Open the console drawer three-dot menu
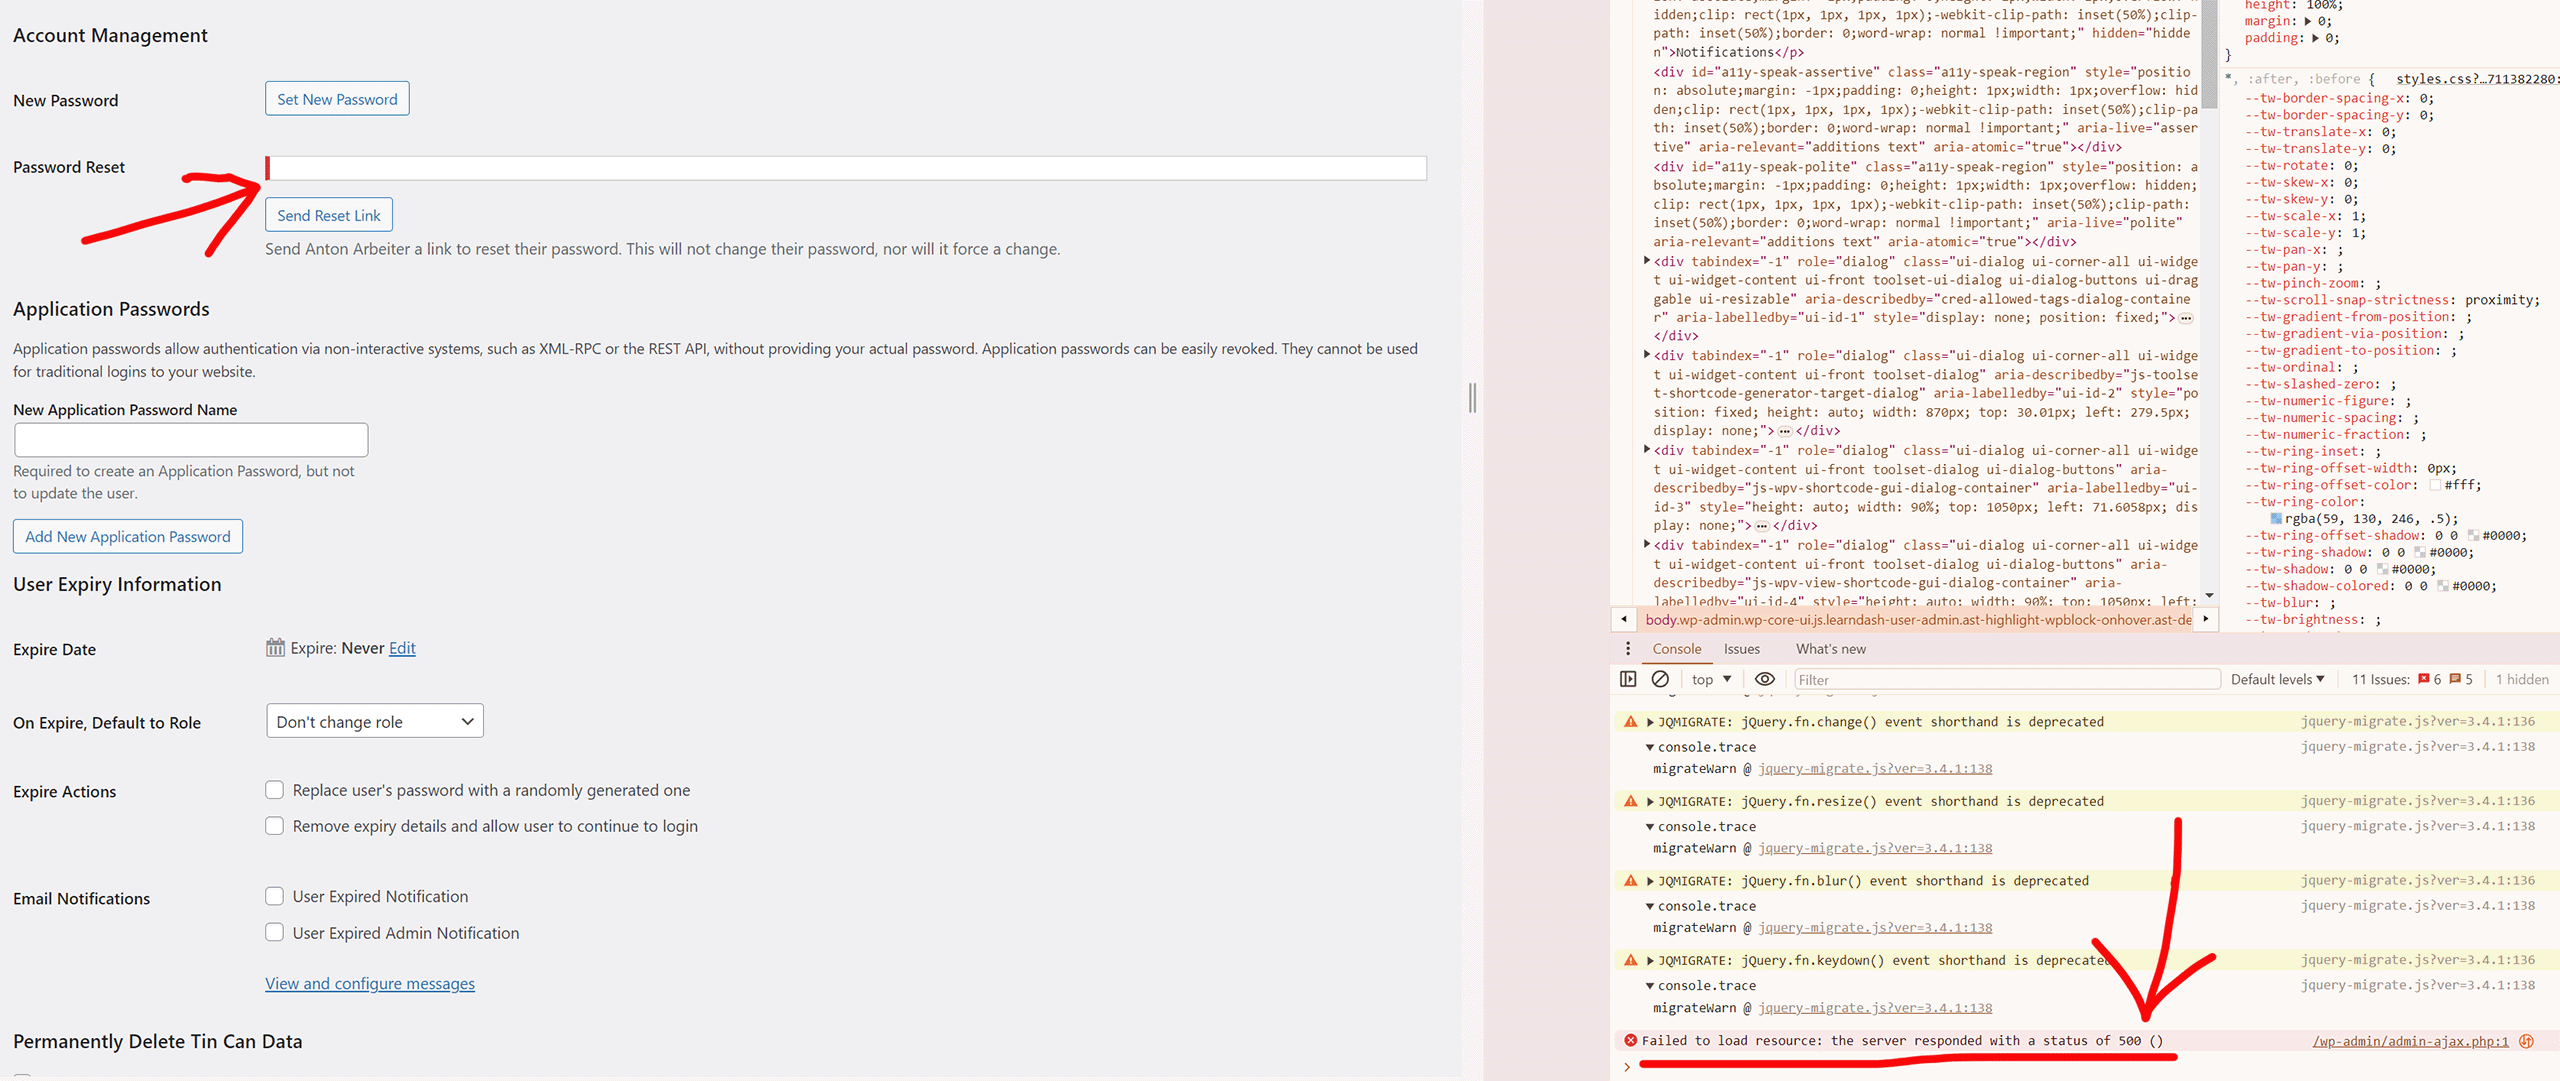 coord(1628,648)
